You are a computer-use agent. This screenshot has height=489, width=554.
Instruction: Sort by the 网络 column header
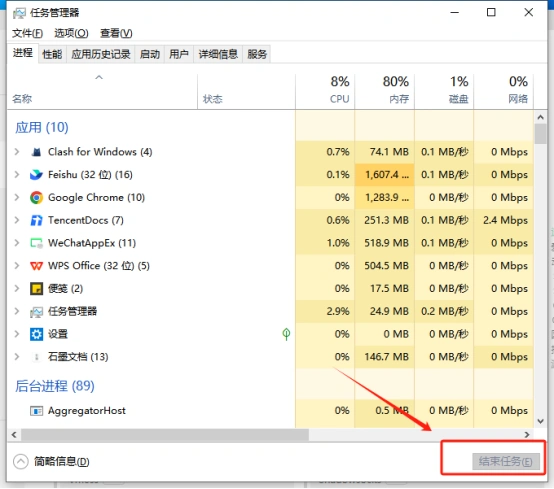pos(504,92)
